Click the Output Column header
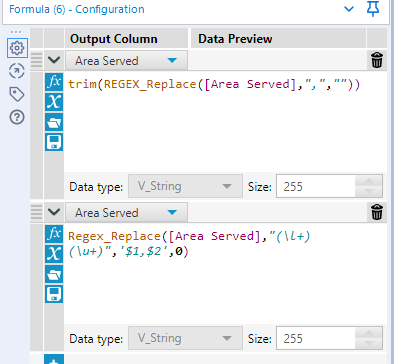This screenshot has height=364, width=394. [114, 39]
